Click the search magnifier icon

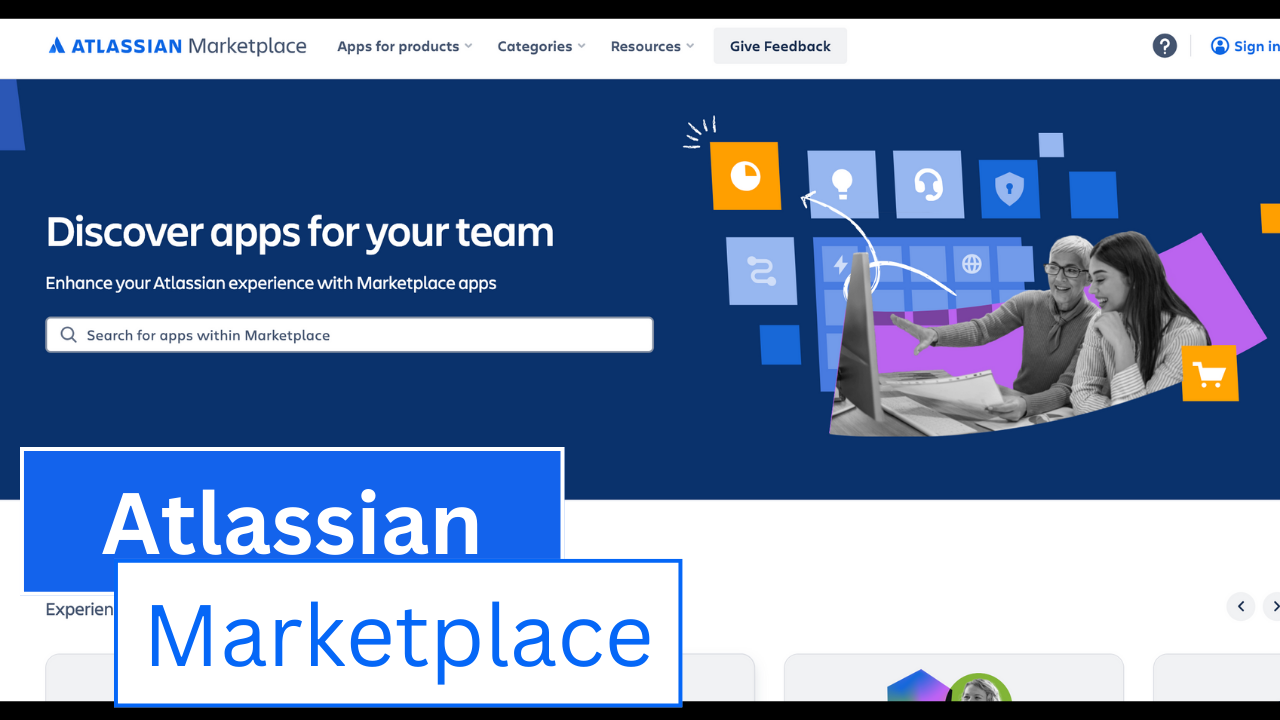pos(68,335)
